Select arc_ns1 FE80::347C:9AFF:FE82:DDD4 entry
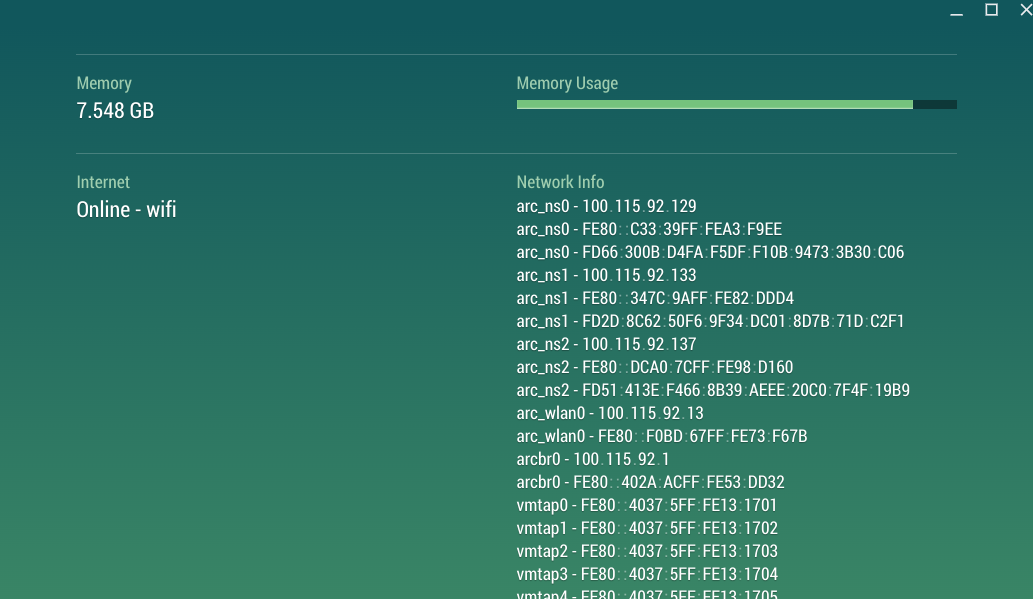The height and width of the screenshot is (599, 1033). pos(655,299)
